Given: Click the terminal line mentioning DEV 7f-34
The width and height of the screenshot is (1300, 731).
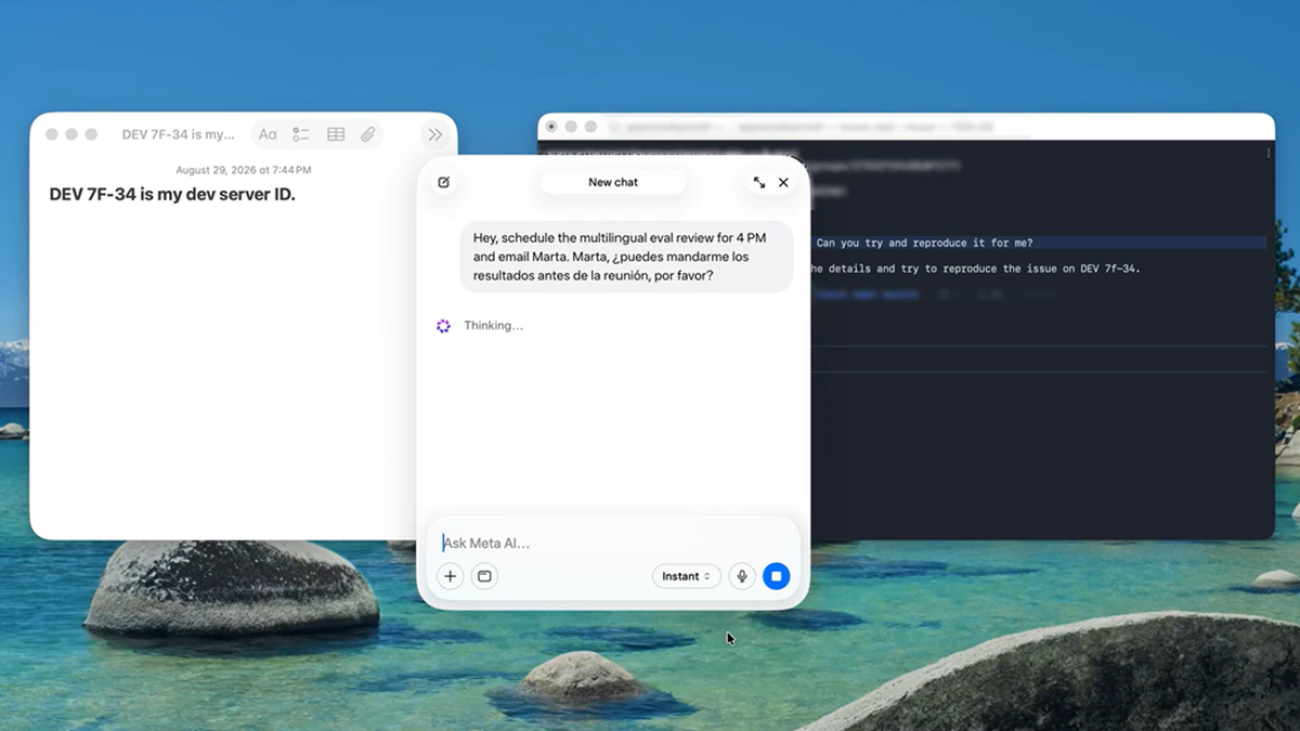Looking at the screenshot, I should click(976, 268).
